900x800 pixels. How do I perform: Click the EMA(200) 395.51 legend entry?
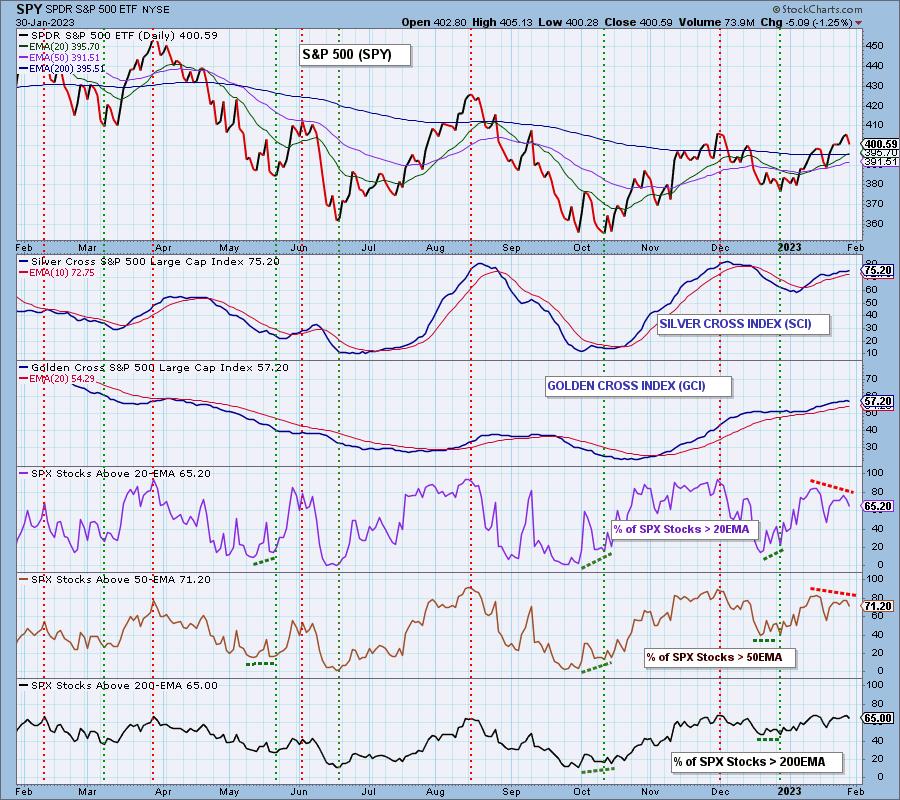(61, 68)
